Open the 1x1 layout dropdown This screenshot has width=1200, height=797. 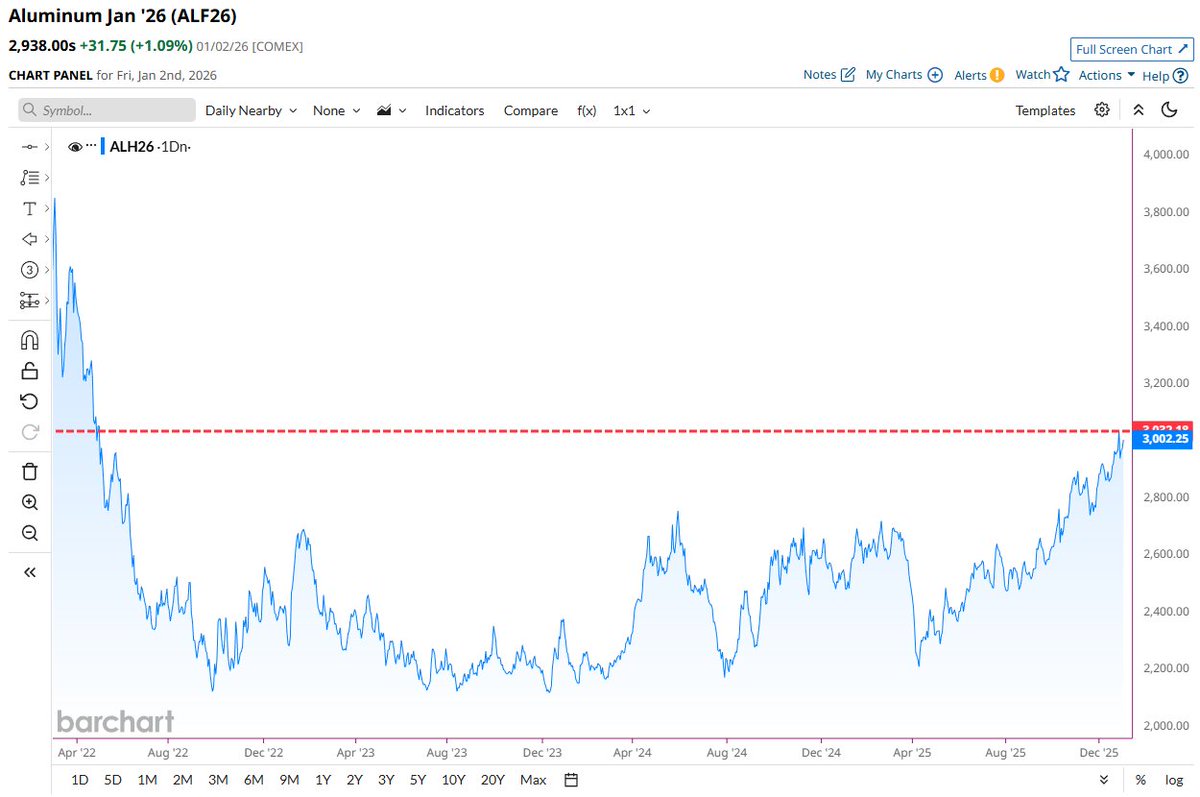tap(631, 110)
